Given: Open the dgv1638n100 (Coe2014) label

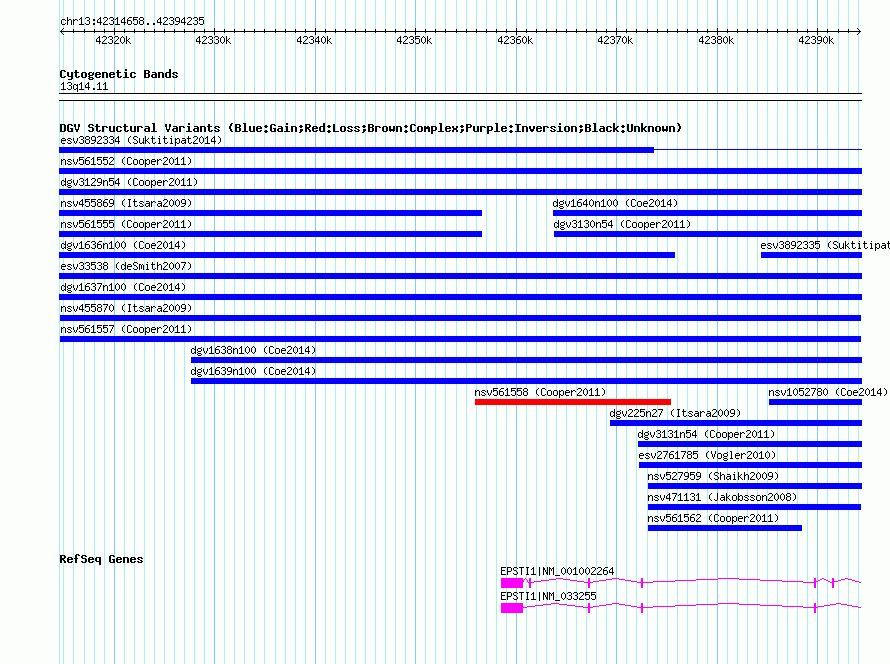Looking at the screenshot, I should [253, 350].
